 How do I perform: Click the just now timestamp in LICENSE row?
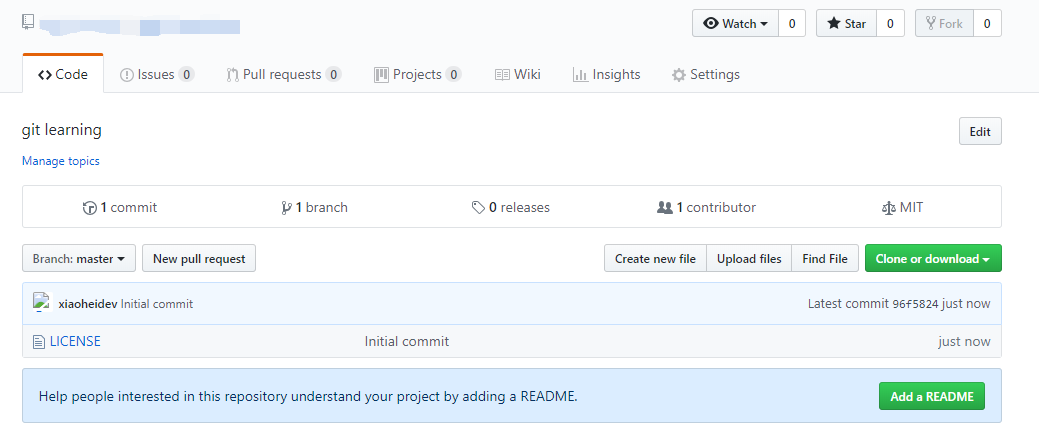coord(964,342)
